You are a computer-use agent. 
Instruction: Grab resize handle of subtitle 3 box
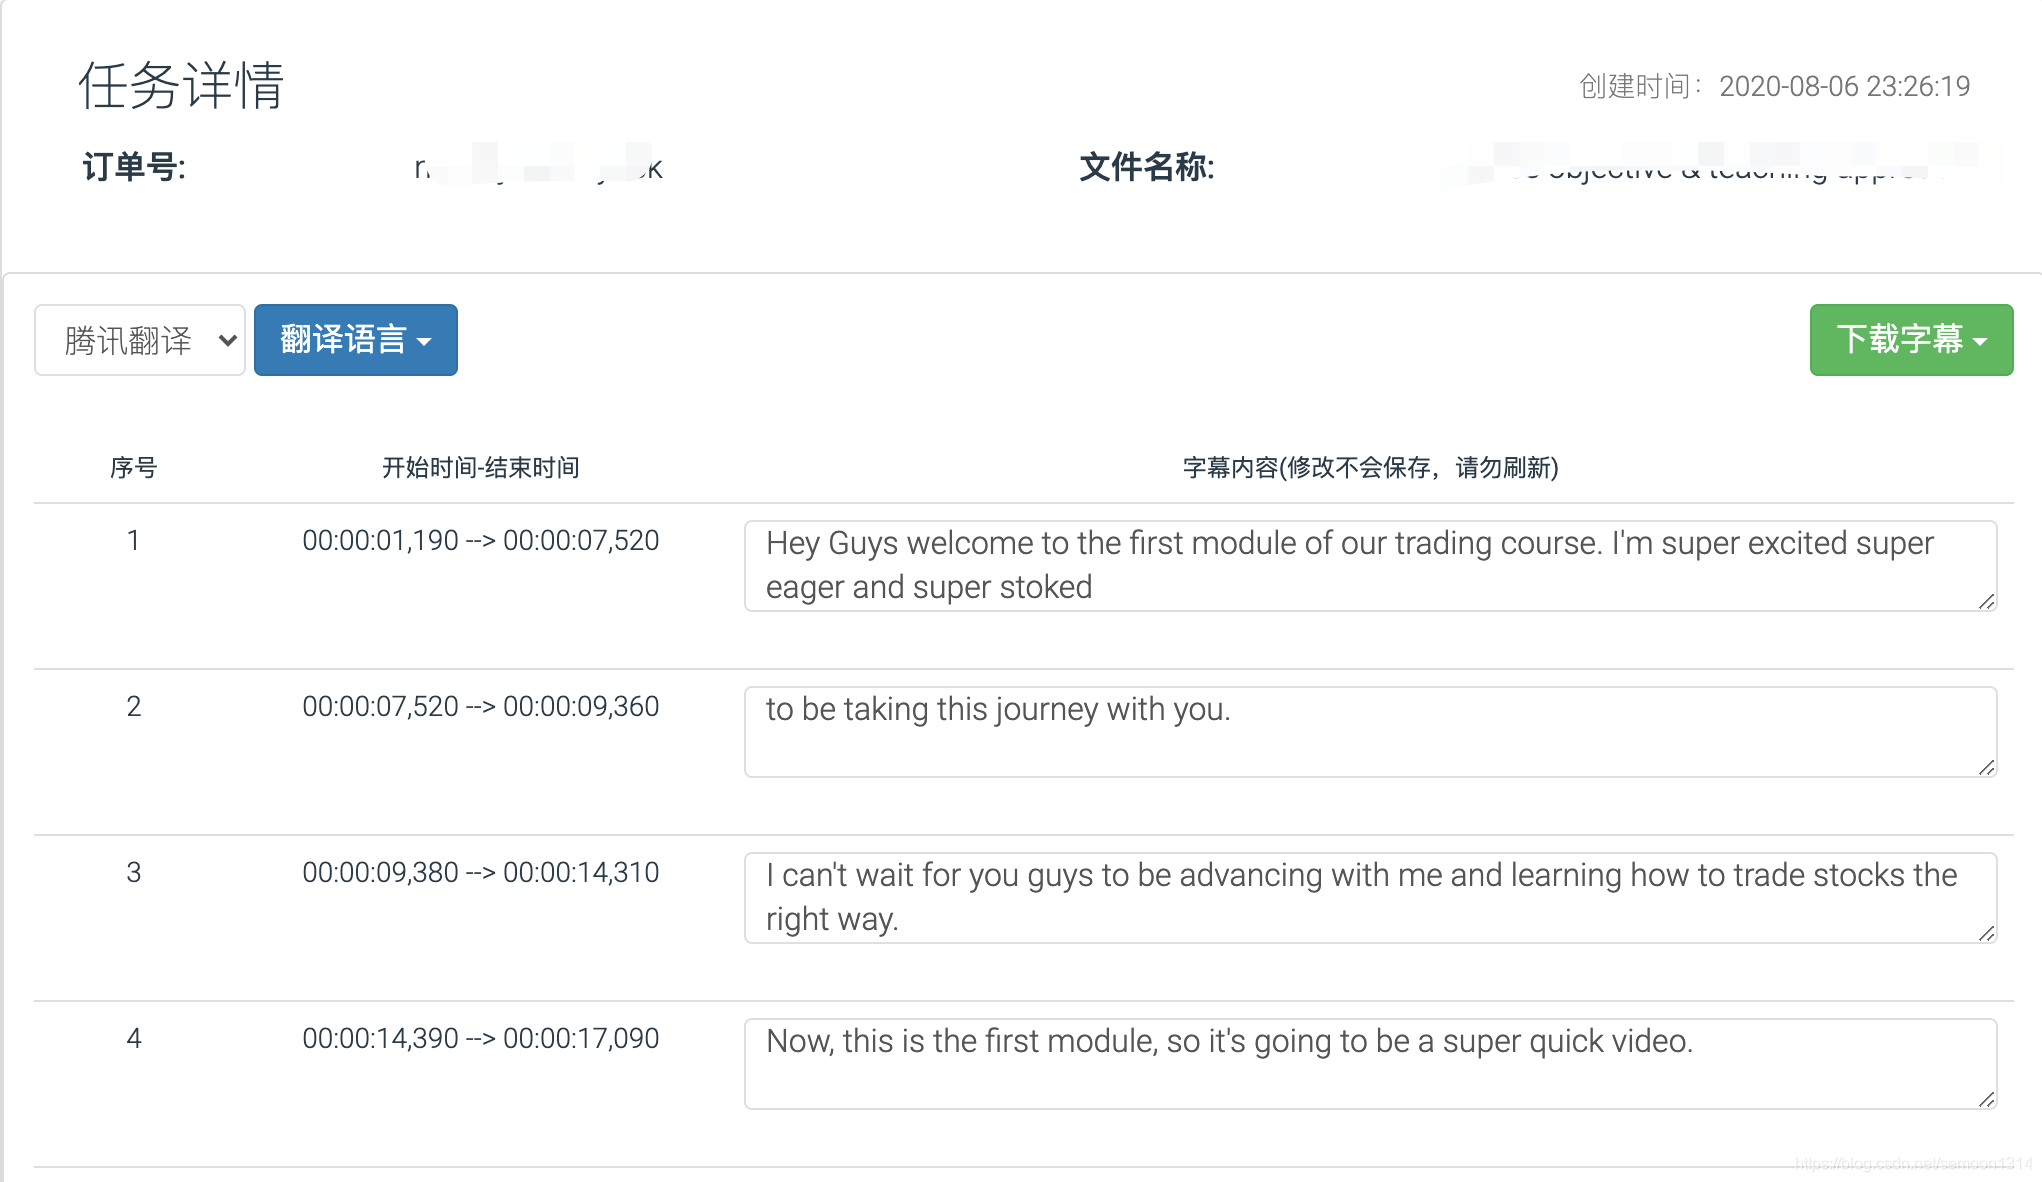1986,933
